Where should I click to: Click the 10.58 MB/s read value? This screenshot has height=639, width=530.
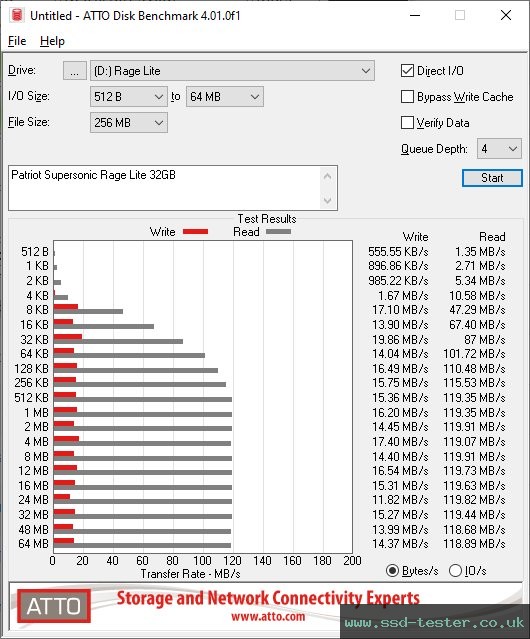pos(477,295)
